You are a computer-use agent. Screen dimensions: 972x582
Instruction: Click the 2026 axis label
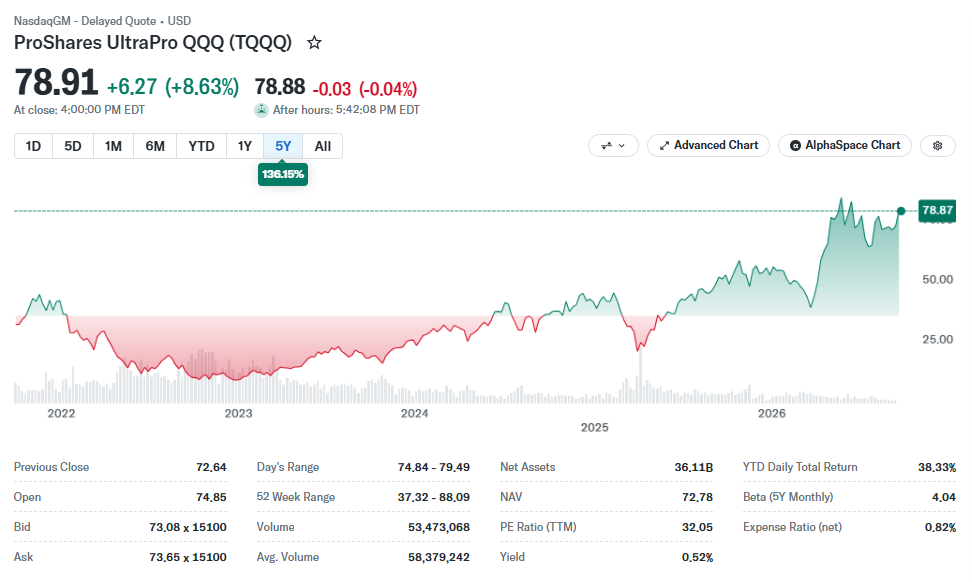click(x=771, y=413)
